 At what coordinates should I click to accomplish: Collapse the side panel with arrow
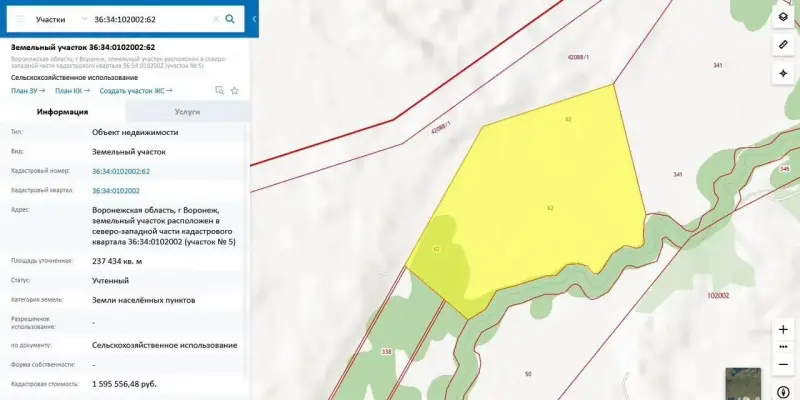[x=254, y=19]
